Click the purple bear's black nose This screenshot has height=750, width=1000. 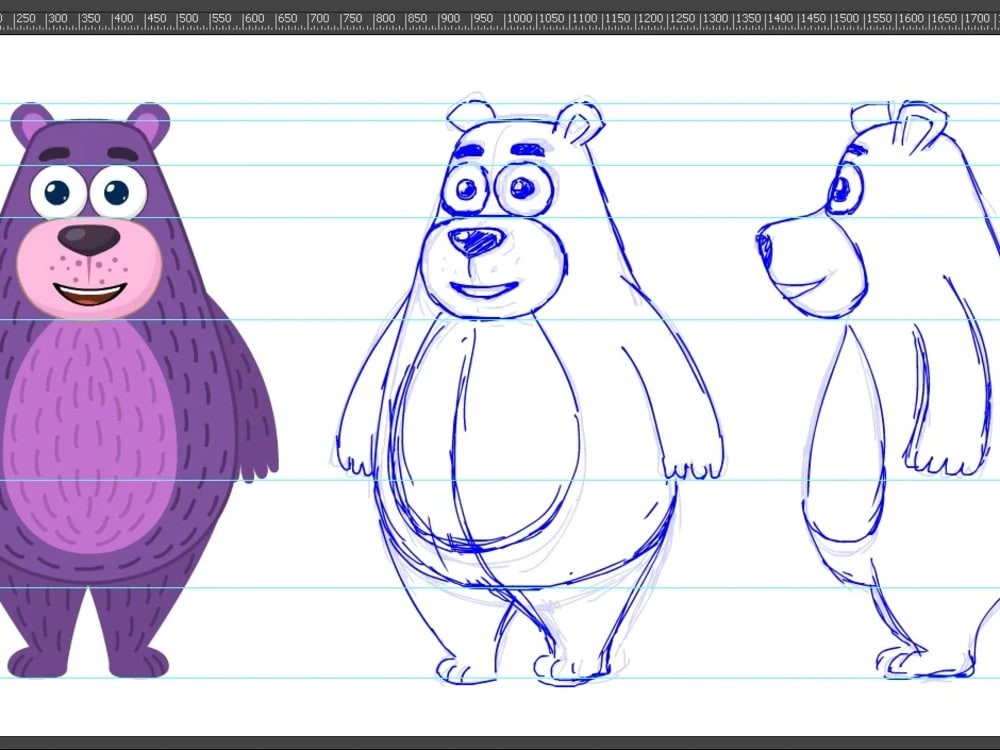click(x=88, y=238)
